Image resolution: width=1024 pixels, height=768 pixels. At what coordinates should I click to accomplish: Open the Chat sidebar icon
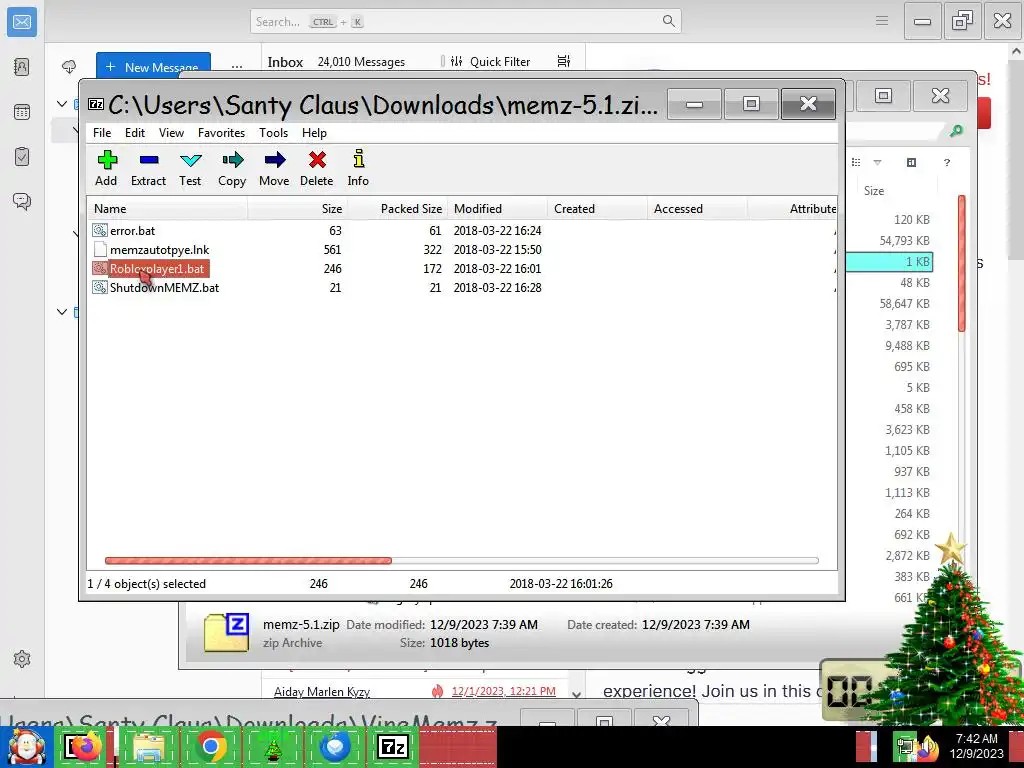point(22,201)
